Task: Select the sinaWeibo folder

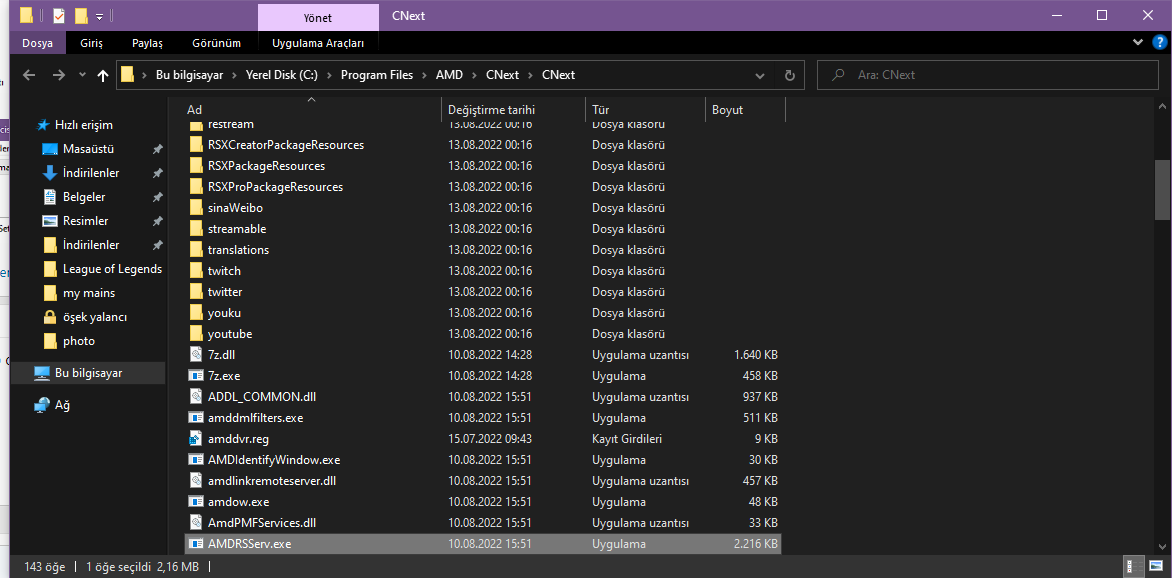Action: pos(482,207)
